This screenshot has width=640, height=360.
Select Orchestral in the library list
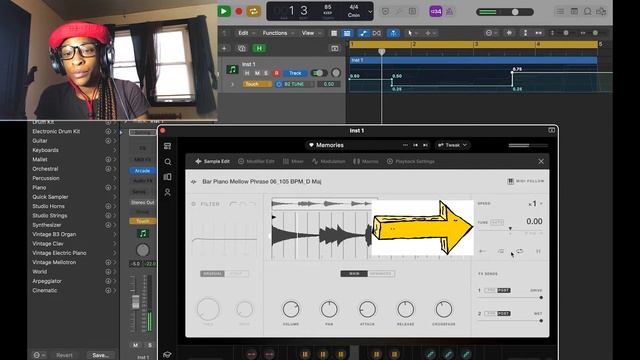(45, 169)
